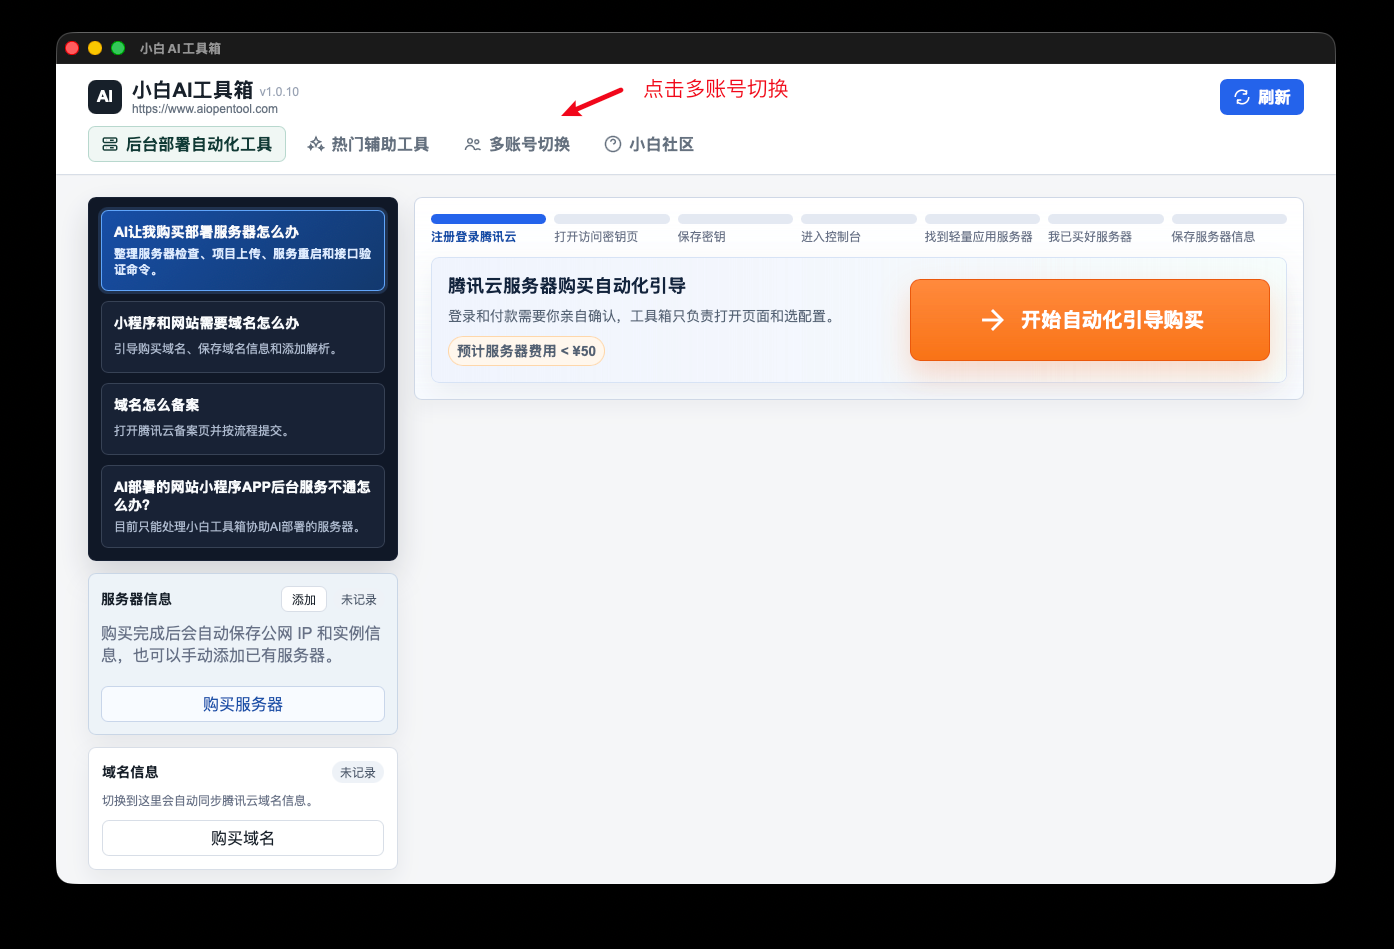Select the 我已买好服务器 progress step
This screenshot has width=1394, height=949.
point(1106,230)
